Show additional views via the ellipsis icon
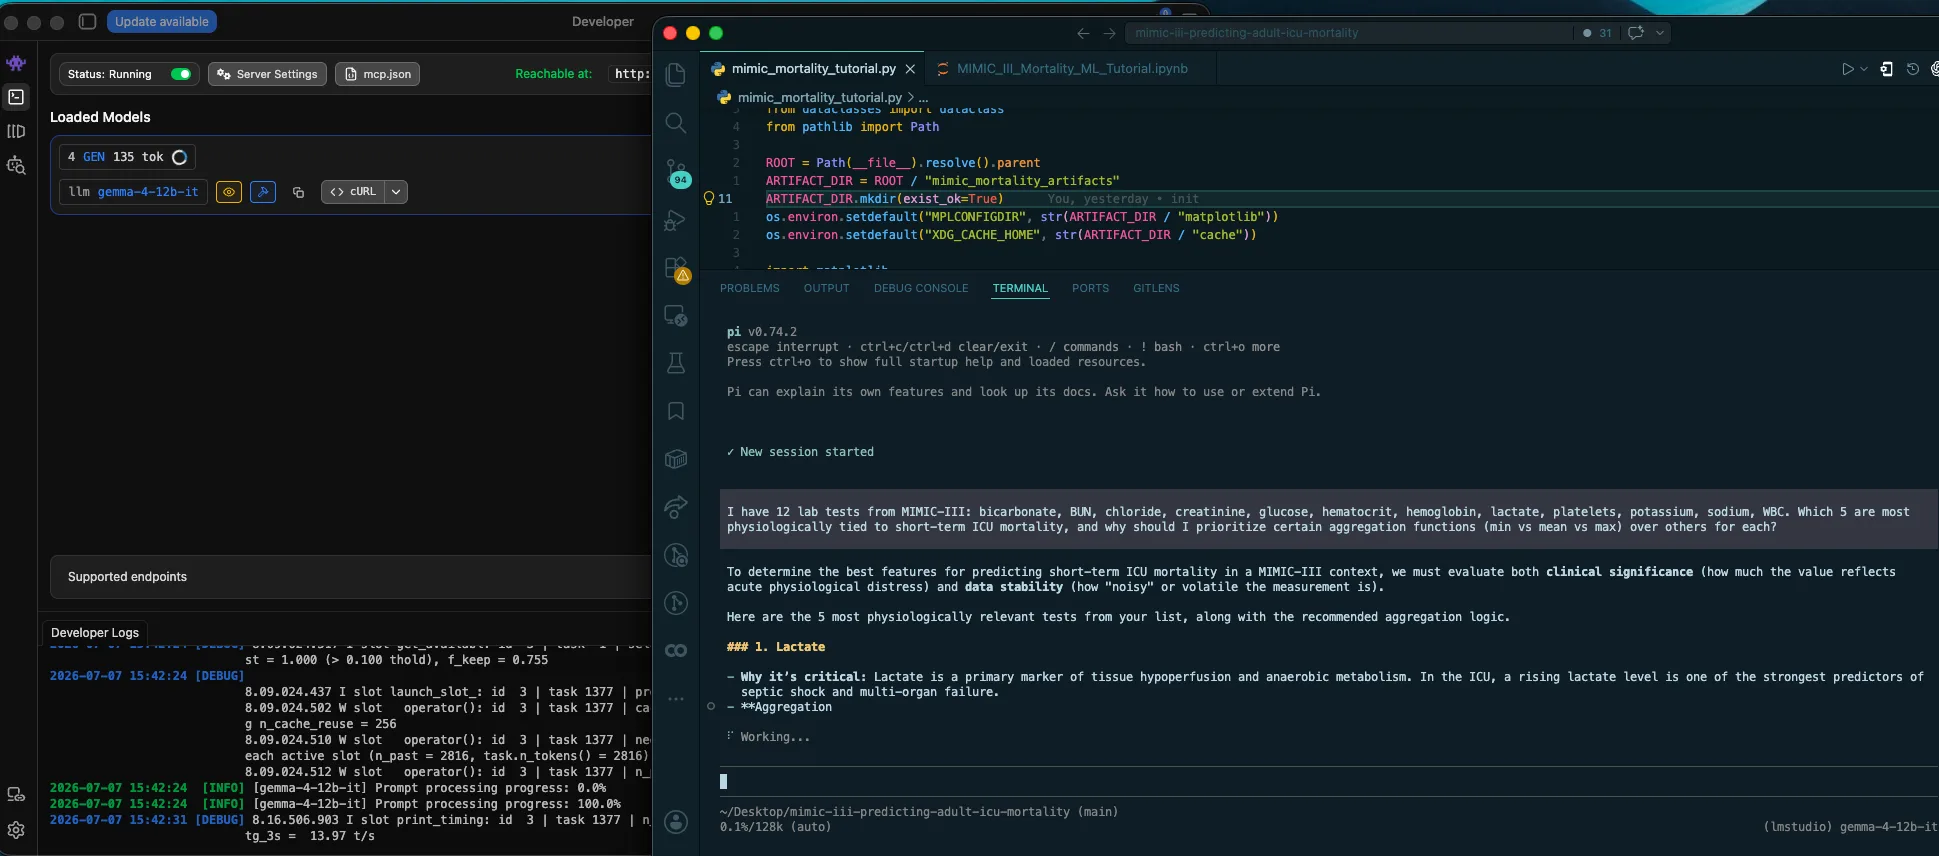The width and height of the screenshot is (1939, 856). click(676, 699)
